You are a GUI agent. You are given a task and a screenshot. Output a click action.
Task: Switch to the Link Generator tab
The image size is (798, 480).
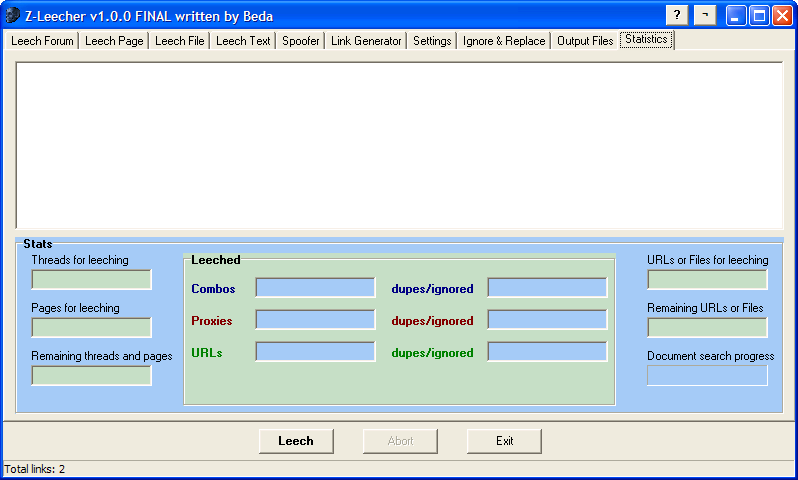point(366,41)
